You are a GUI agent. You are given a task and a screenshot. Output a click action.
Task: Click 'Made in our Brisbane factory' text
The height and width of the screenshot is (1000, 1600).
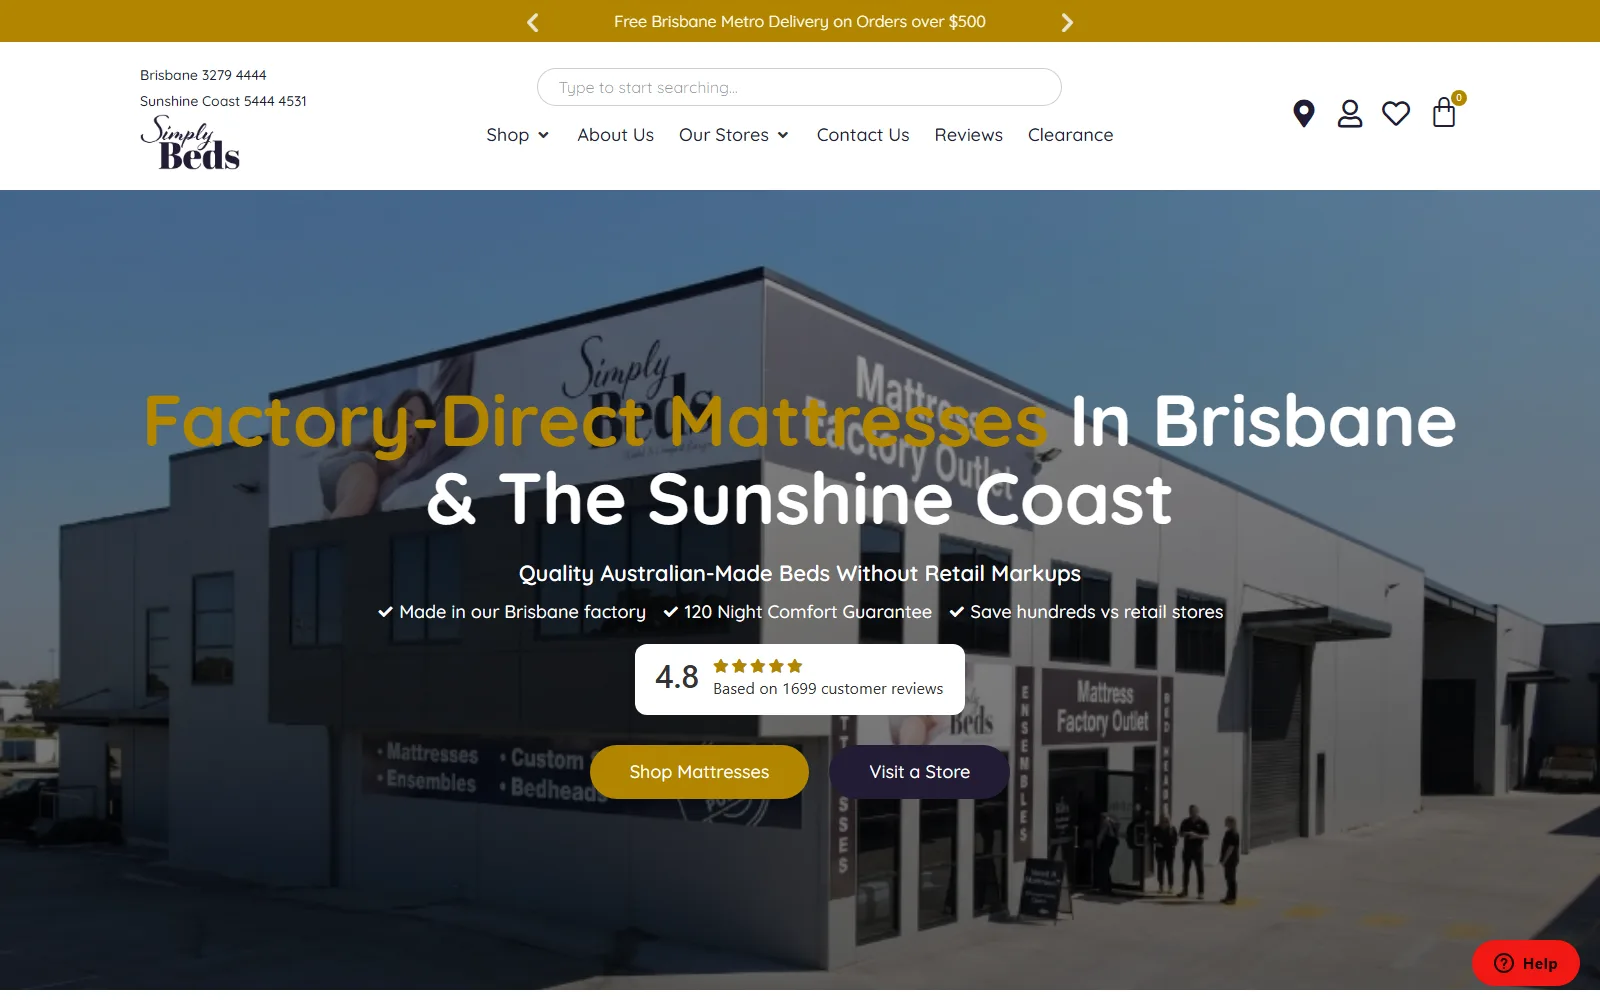pos(522,612)
